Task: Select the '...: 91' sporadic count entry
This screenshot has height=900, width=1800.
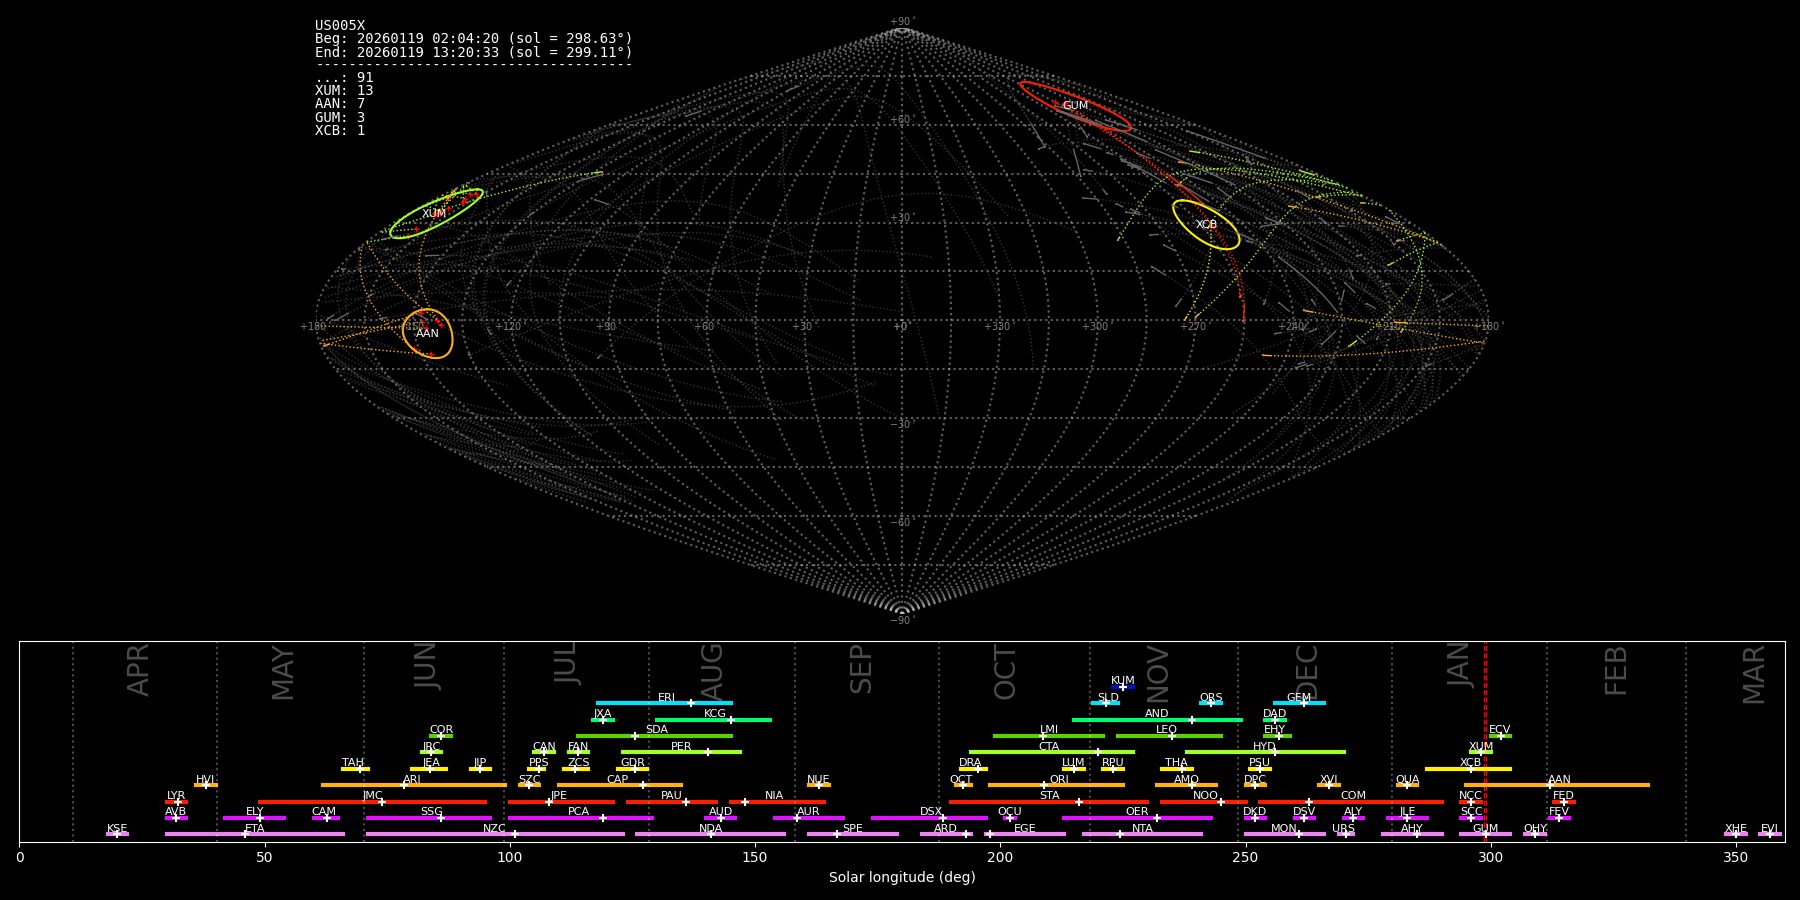Action: pos(344,78)
